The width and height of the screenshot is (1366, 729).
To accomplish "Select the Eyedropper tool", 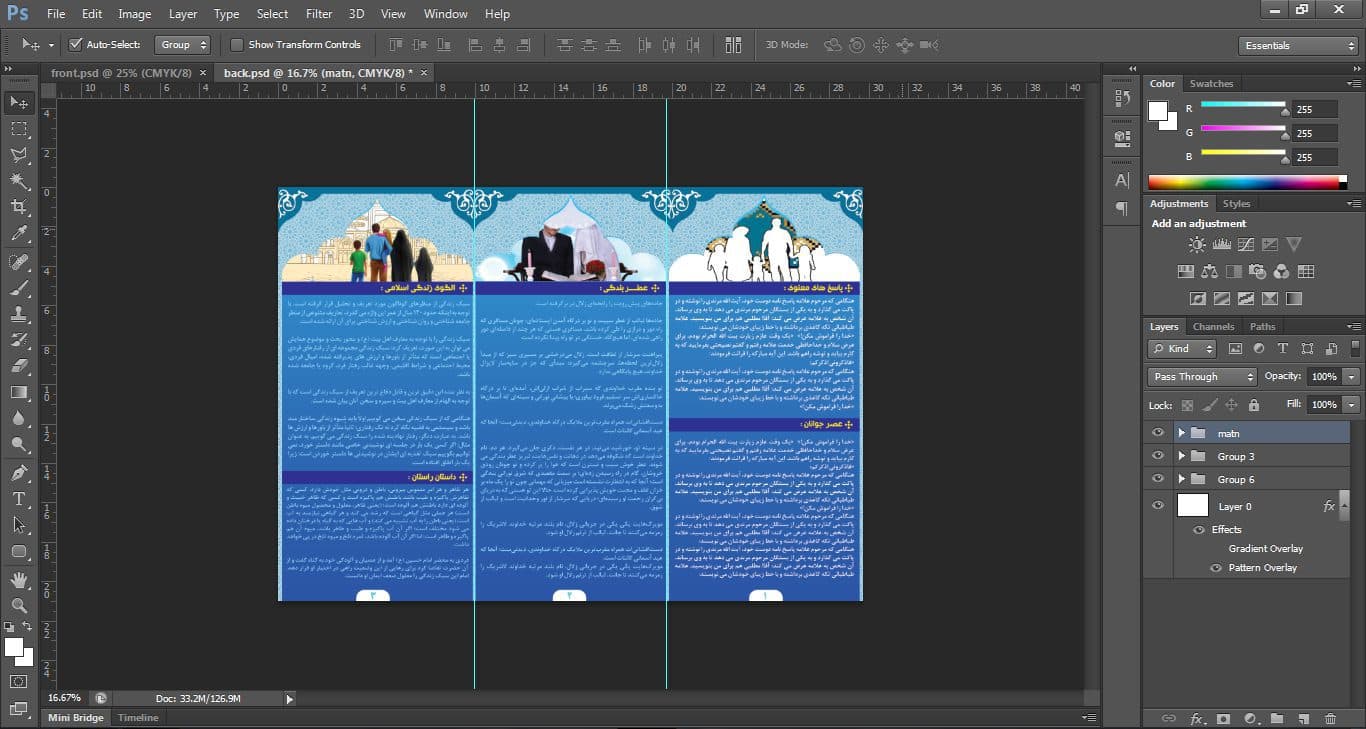I will pyautogui.click(x=19, y=234).
